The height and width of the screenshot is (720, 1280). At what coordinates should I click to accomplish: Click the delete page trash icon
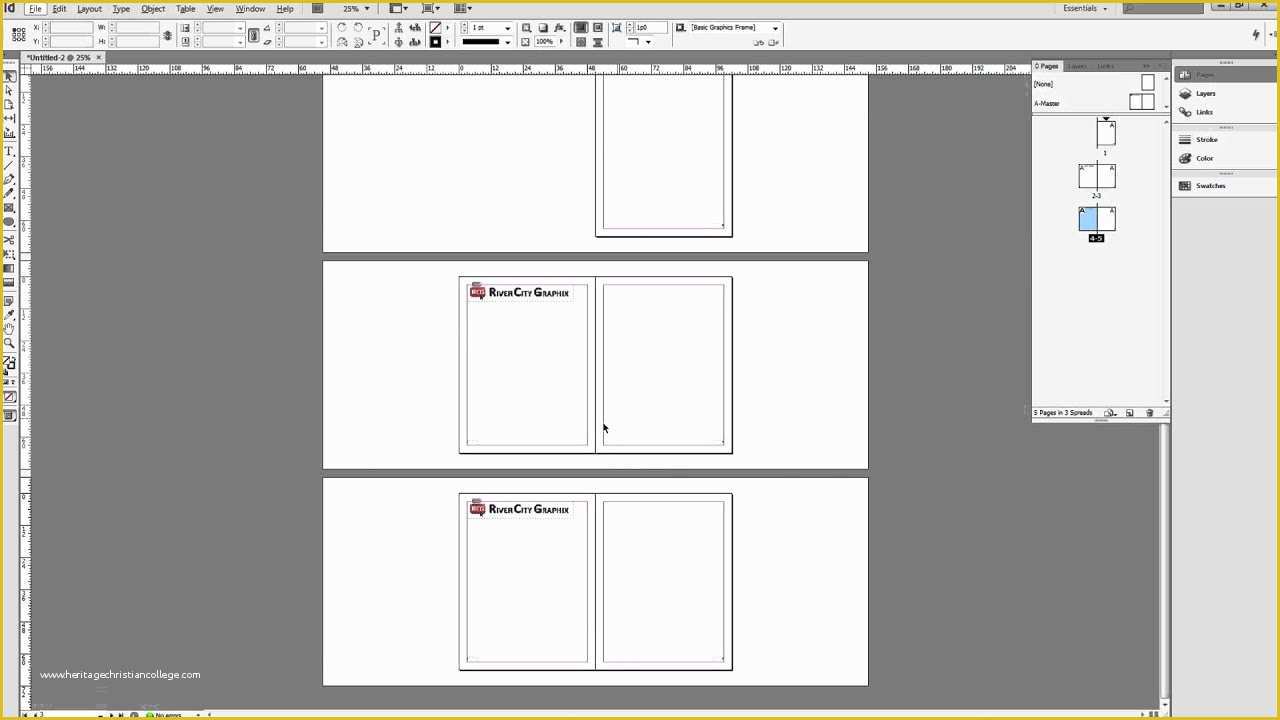click(x=1149, y=413)
